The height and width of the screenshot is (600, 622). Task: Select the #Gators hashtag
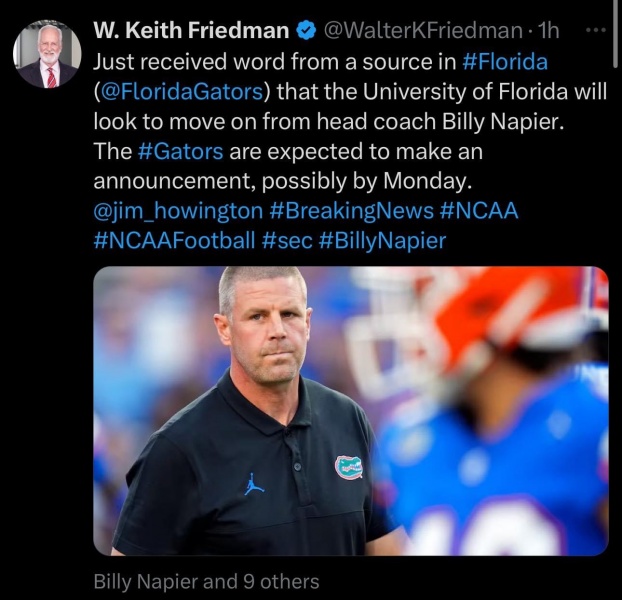click(x=179, y=153)
